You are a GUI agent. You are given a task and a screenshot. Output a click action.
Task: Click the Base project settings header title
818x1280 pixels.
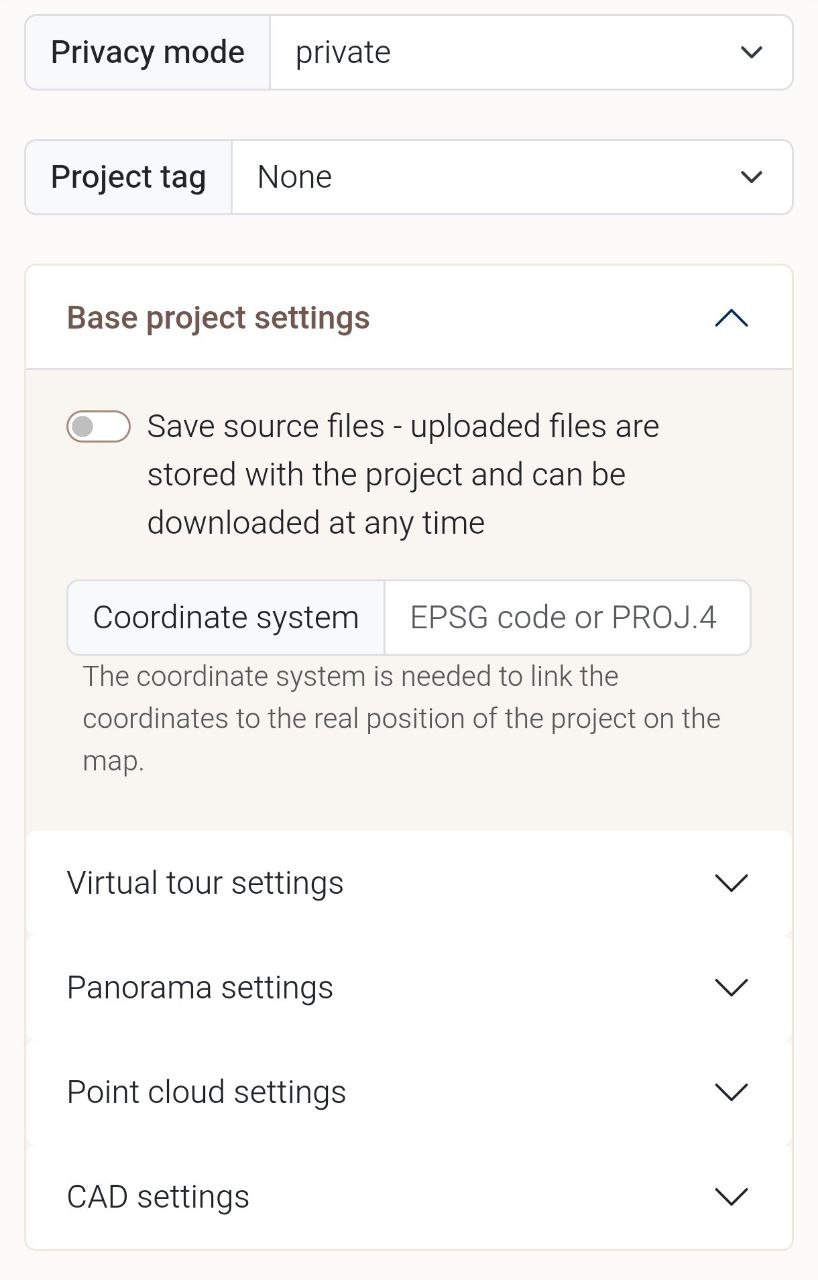(218, 318)
